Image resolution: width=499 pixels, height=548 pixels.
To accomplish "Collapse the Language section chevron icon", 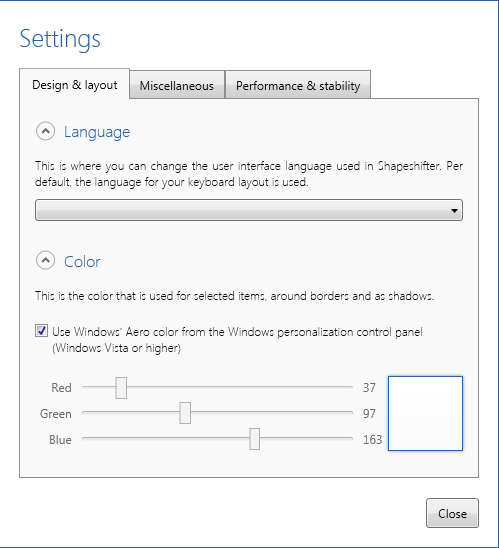I will [x=45, y=131].
